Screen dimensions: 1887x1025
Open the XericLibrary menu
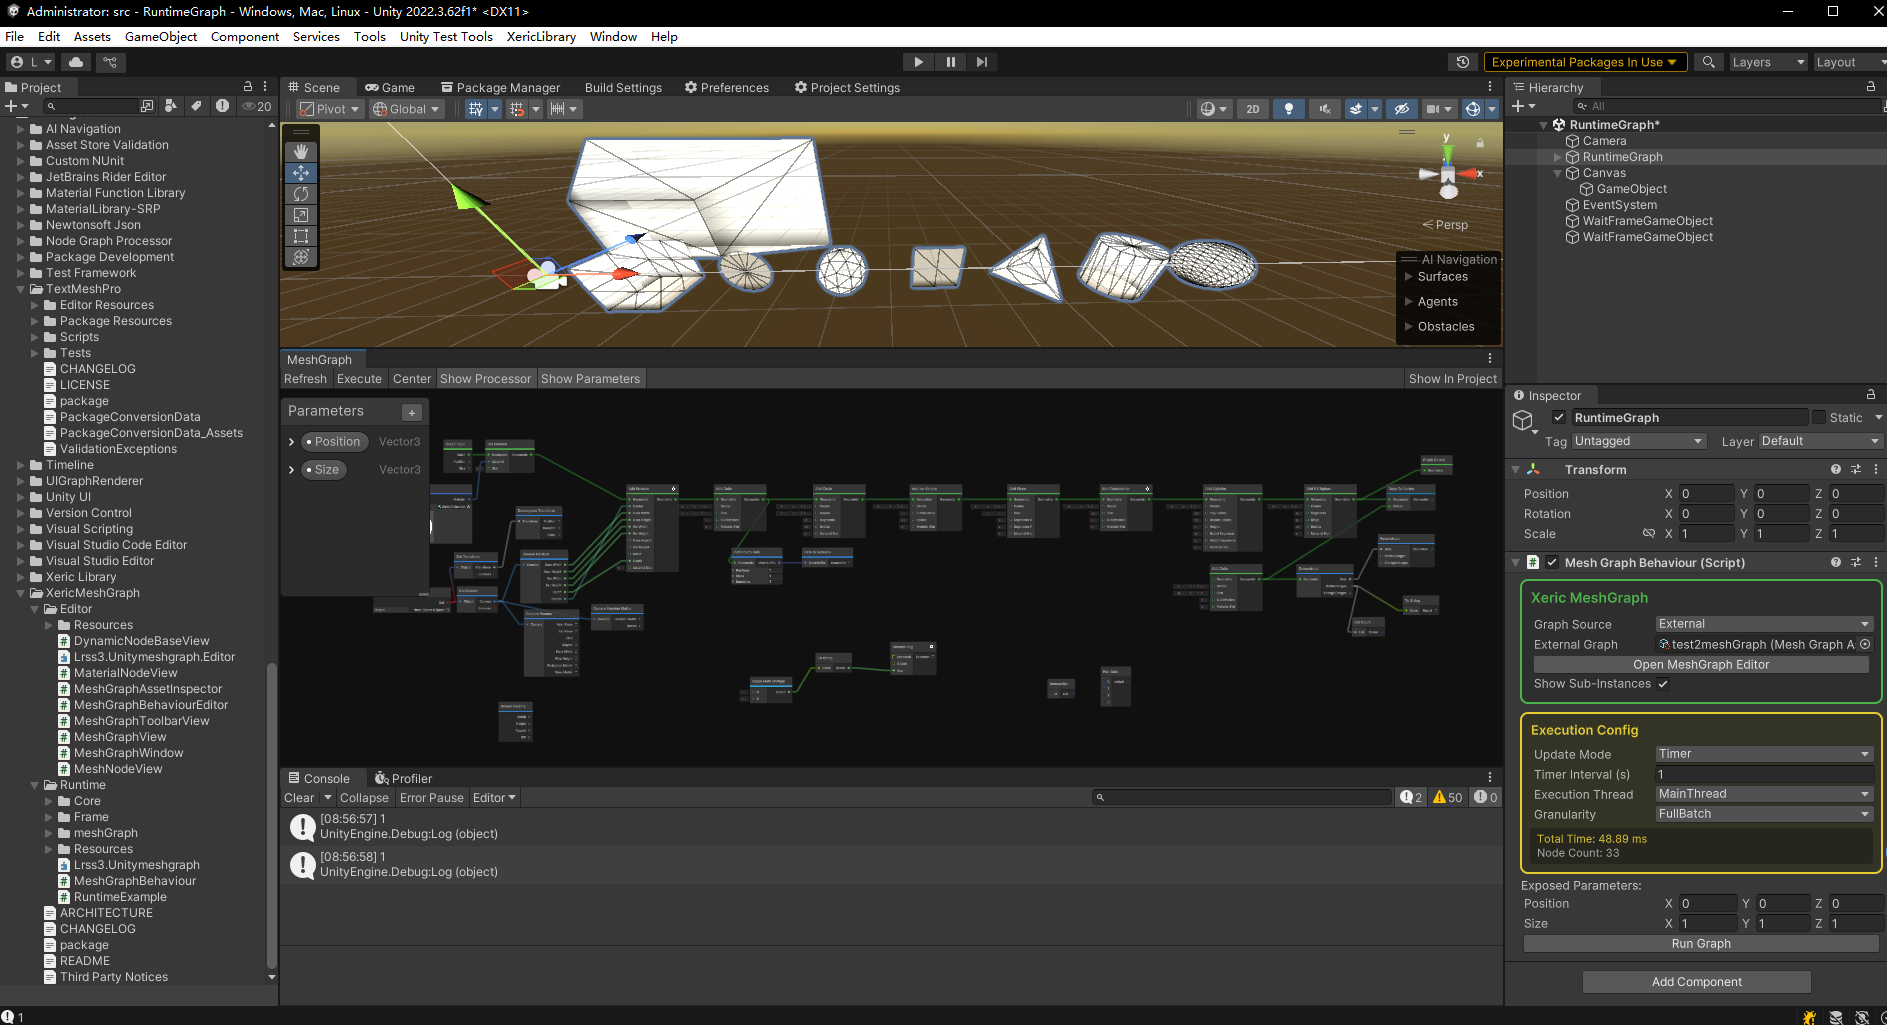coord(541,37)
